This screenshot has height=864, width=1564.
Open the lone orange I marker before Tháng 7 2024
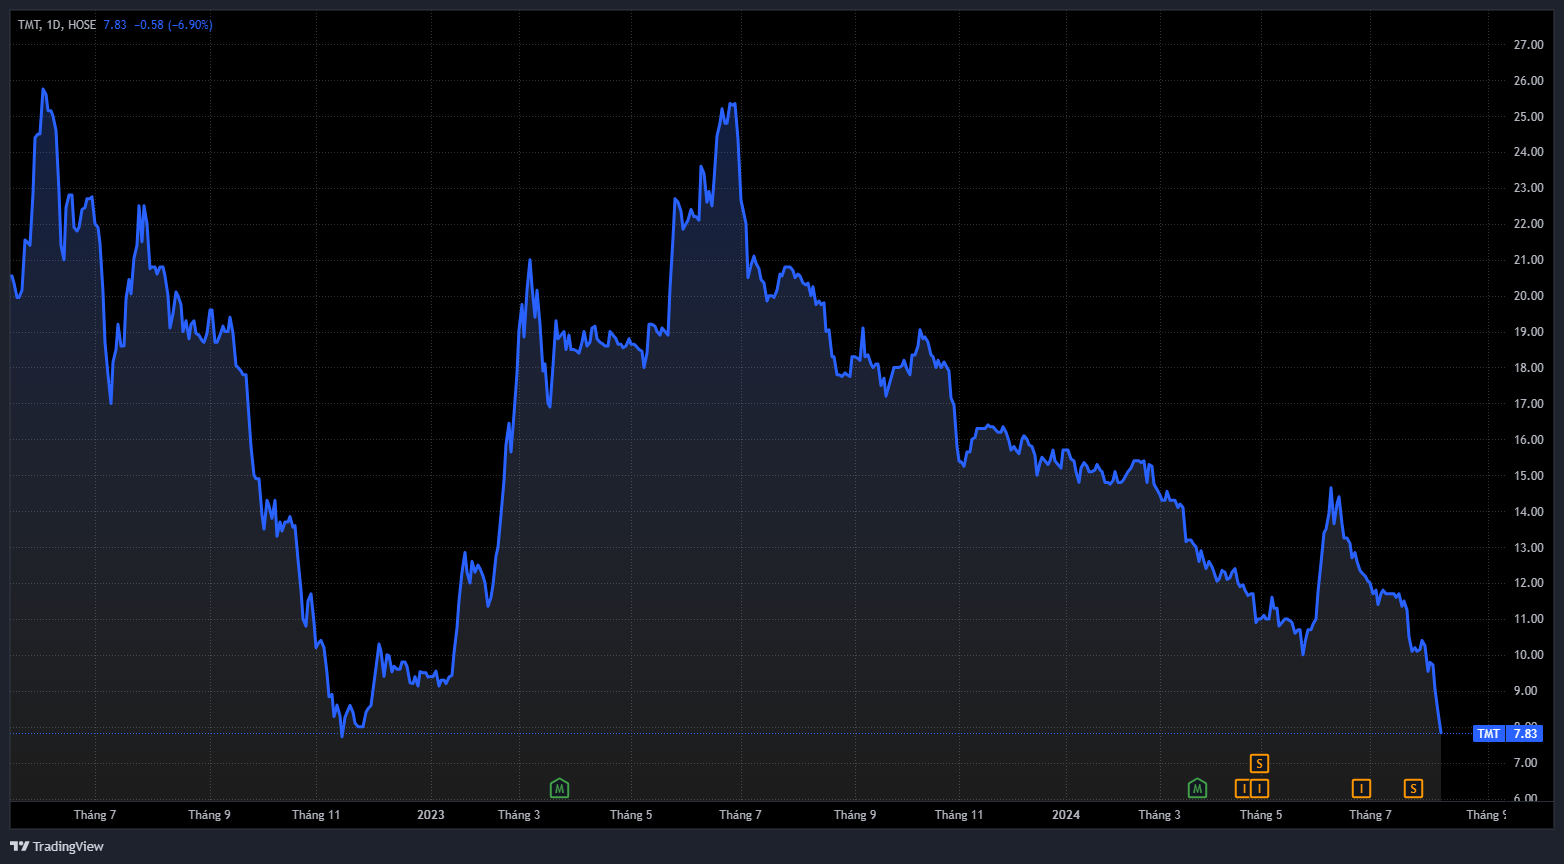1361,789
